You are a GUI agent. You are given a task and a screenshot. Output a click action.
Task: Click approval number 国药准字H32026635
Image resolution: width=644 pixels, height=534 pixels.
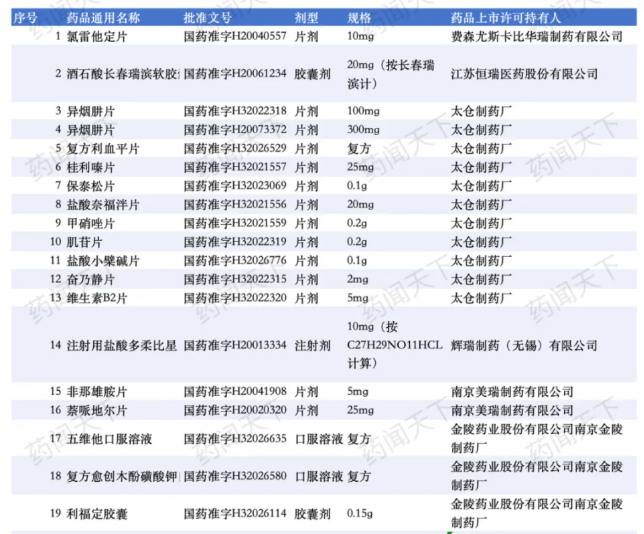click(x=235, y=438)
